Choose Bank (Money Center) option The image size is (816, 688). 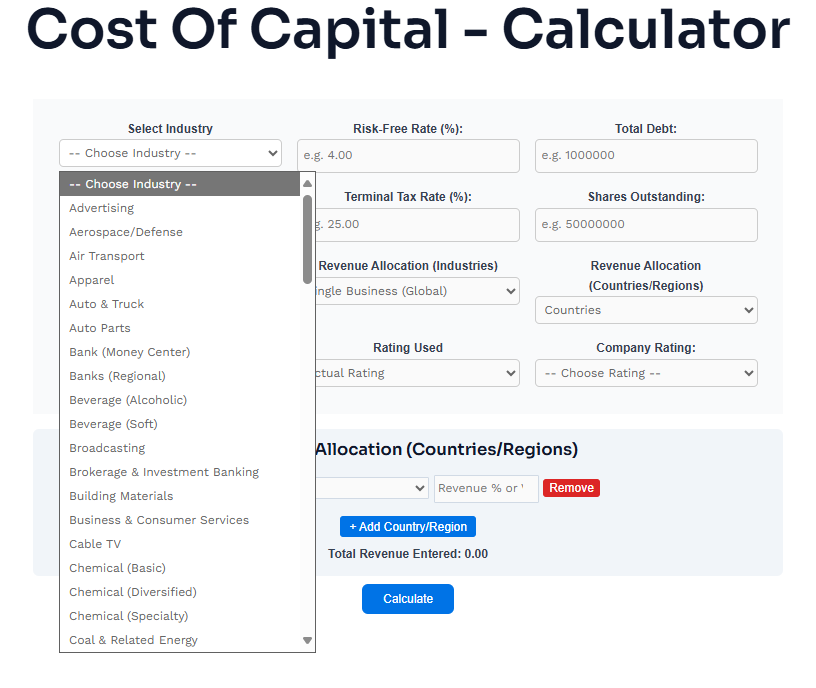click(x=129, y=352)
